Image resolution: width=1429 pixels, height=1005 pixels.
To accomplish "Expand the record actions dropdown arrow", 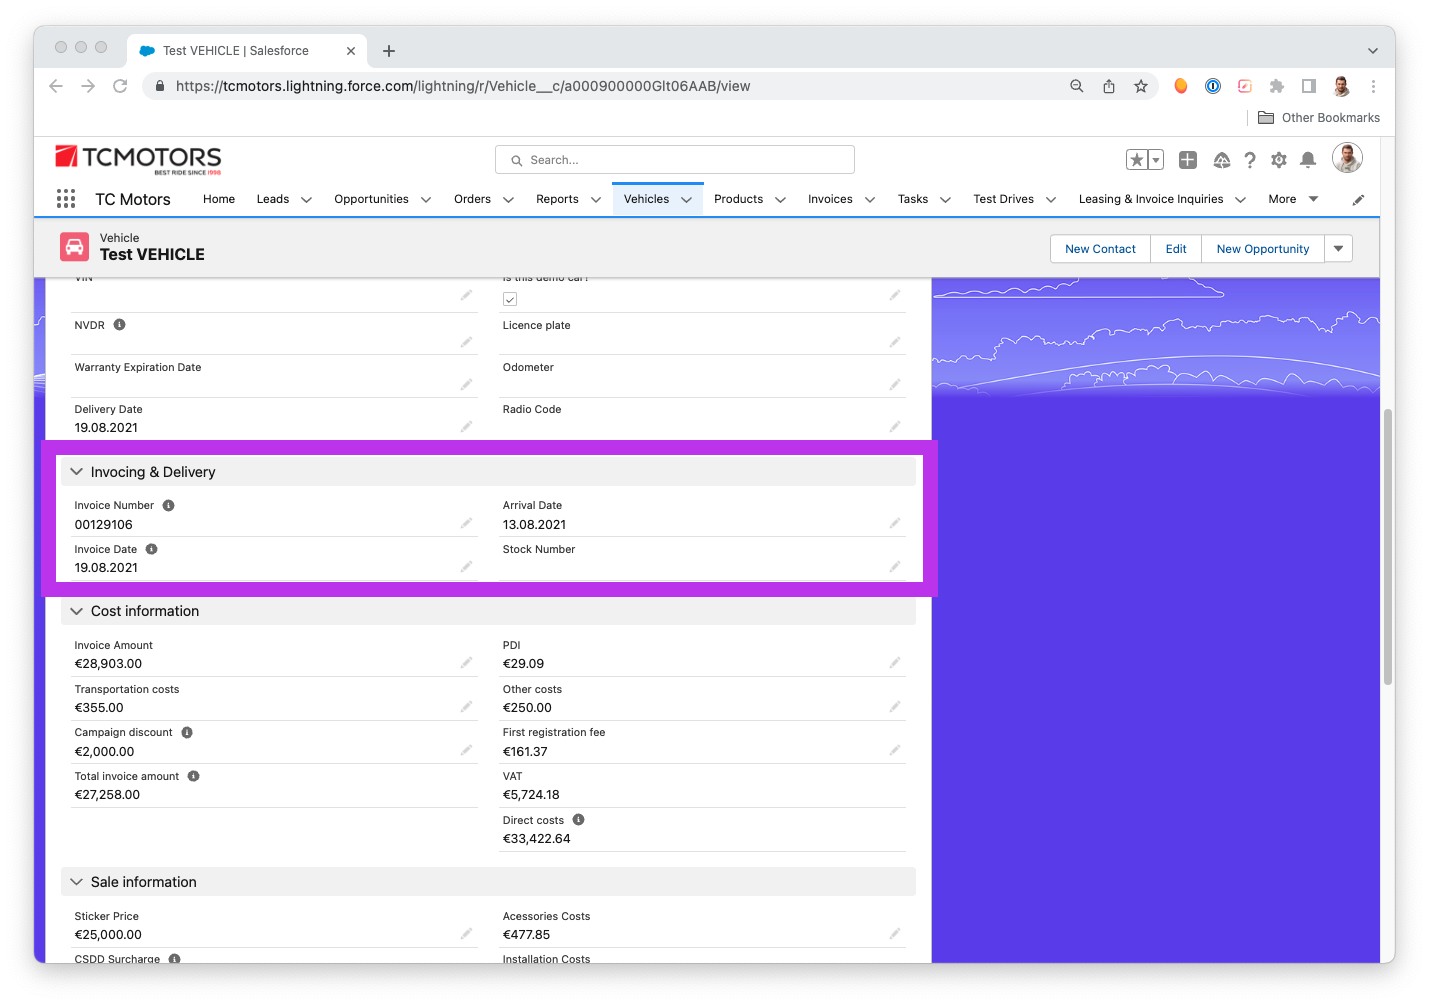I will [x=1339, y=249].
